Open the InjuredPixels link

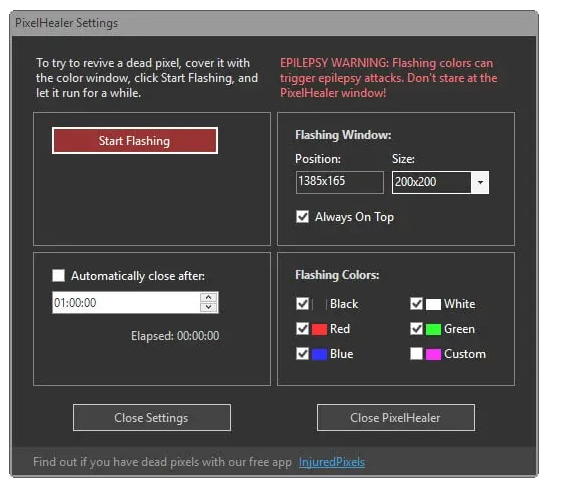point(332,462)
